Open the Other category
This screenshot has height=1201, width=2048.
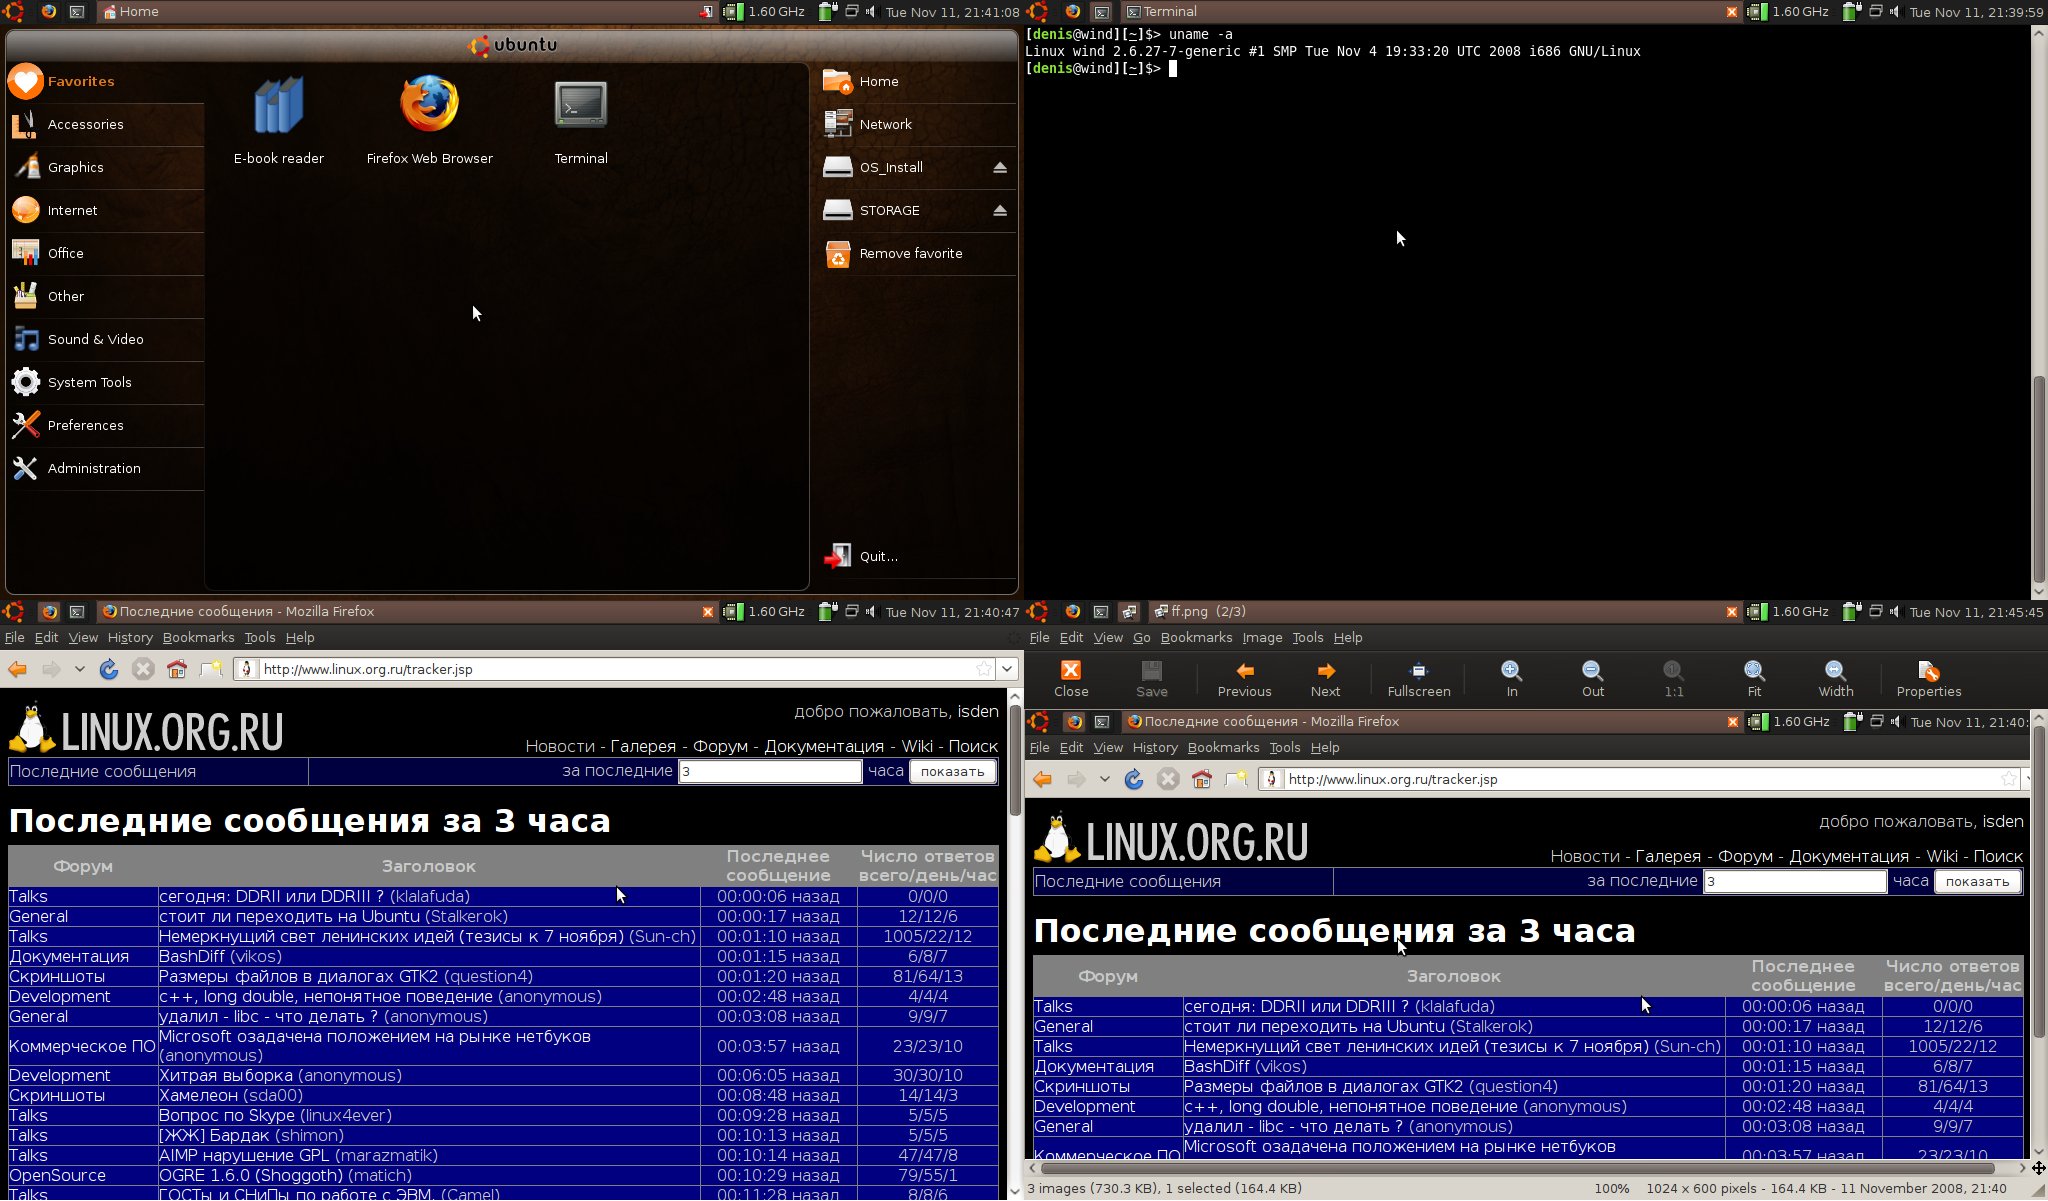(104, 297)
